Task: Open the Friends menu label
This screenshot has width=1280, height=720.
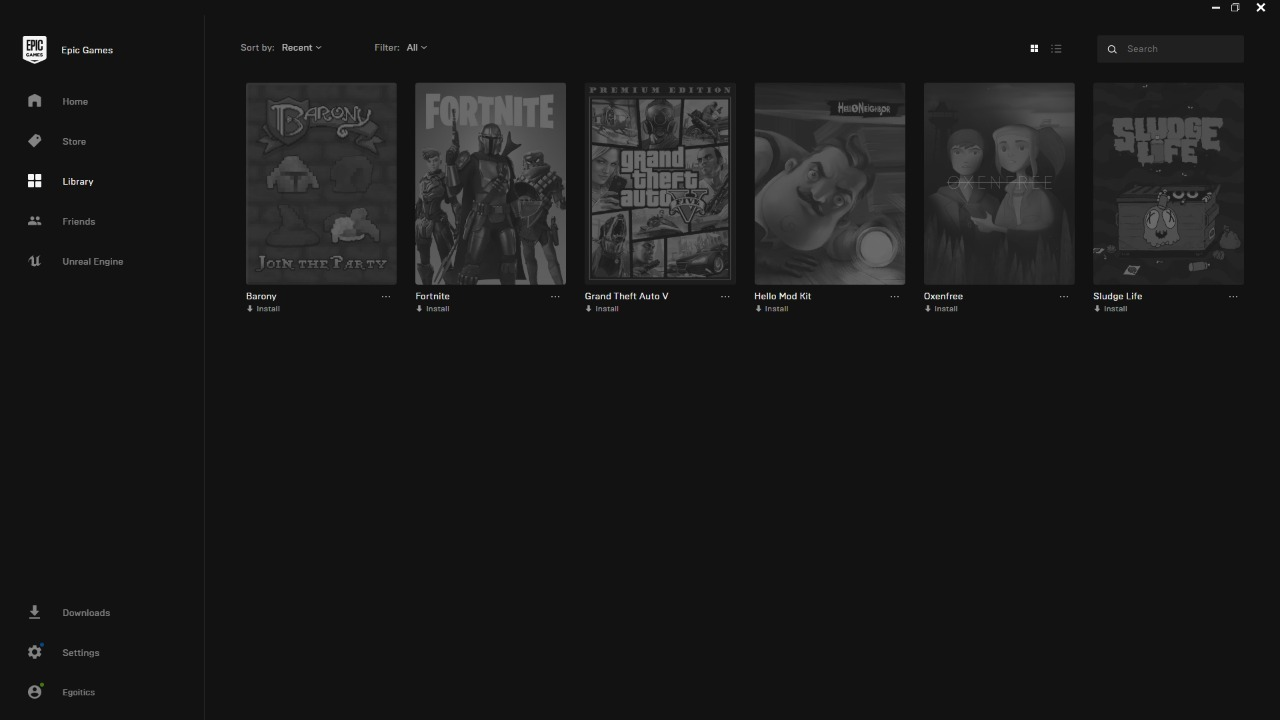Action: coord(78,221)
